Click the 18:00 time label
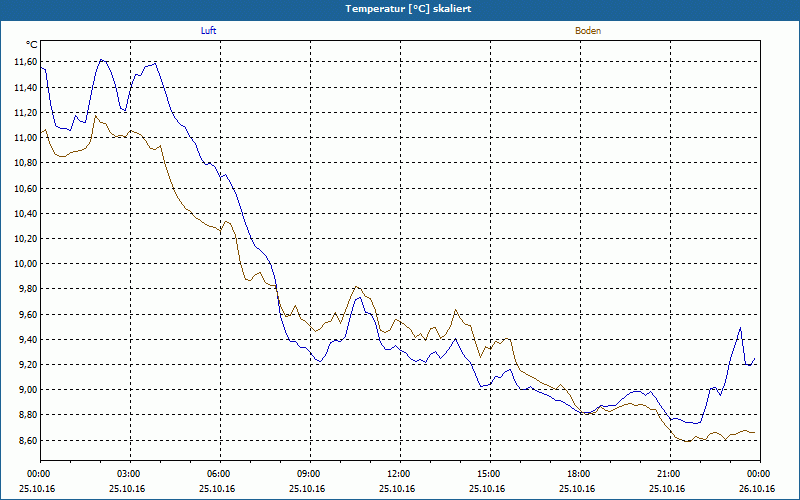 [x=581, y=474]
